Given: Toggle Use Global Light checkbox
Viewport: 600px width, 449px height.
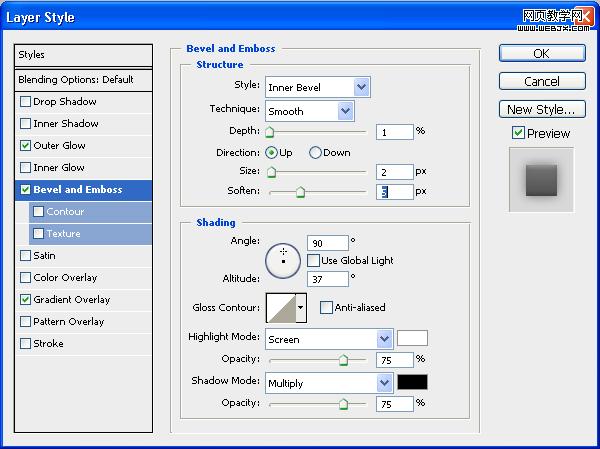Looking at the screenshot, I should click(x=313, y=261).
